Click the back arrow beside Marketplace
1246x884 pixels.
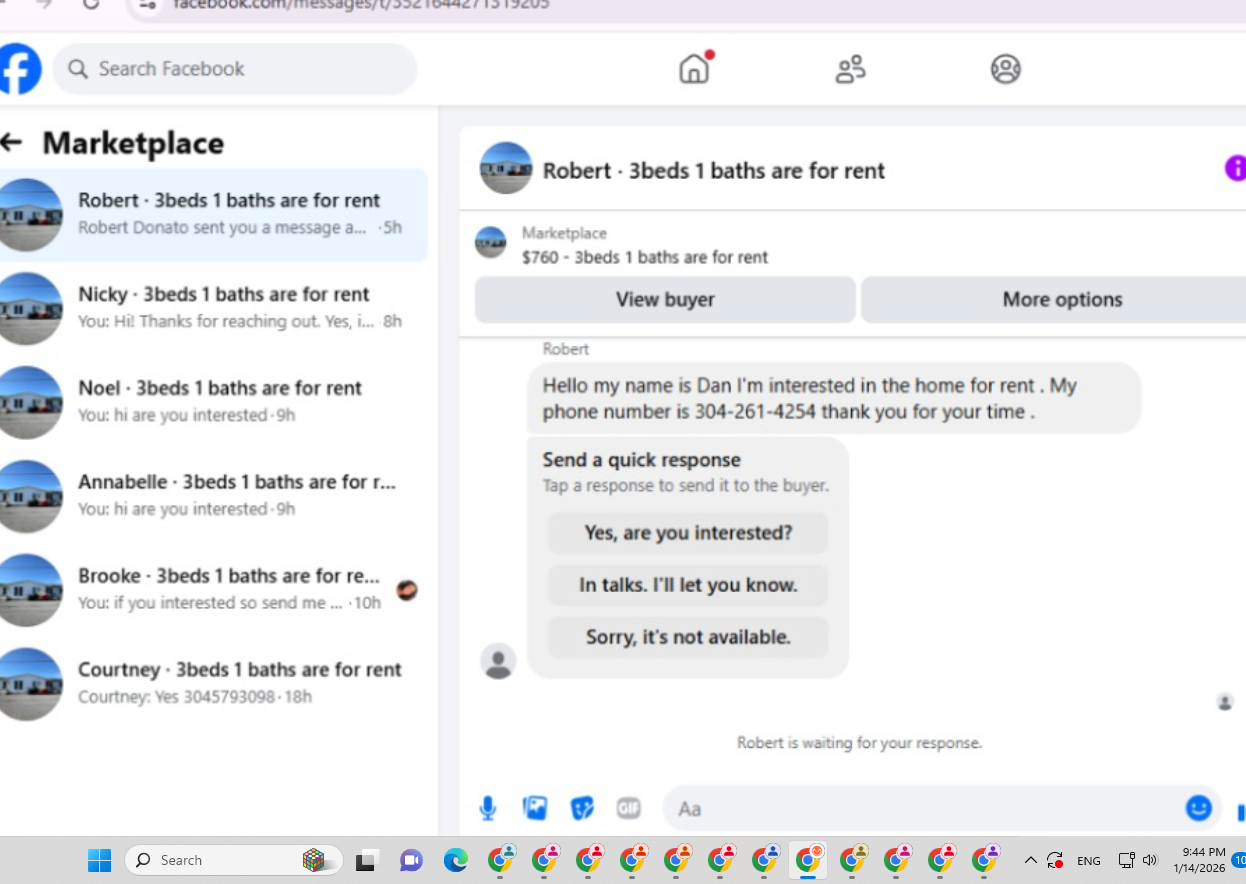[11, 142]
